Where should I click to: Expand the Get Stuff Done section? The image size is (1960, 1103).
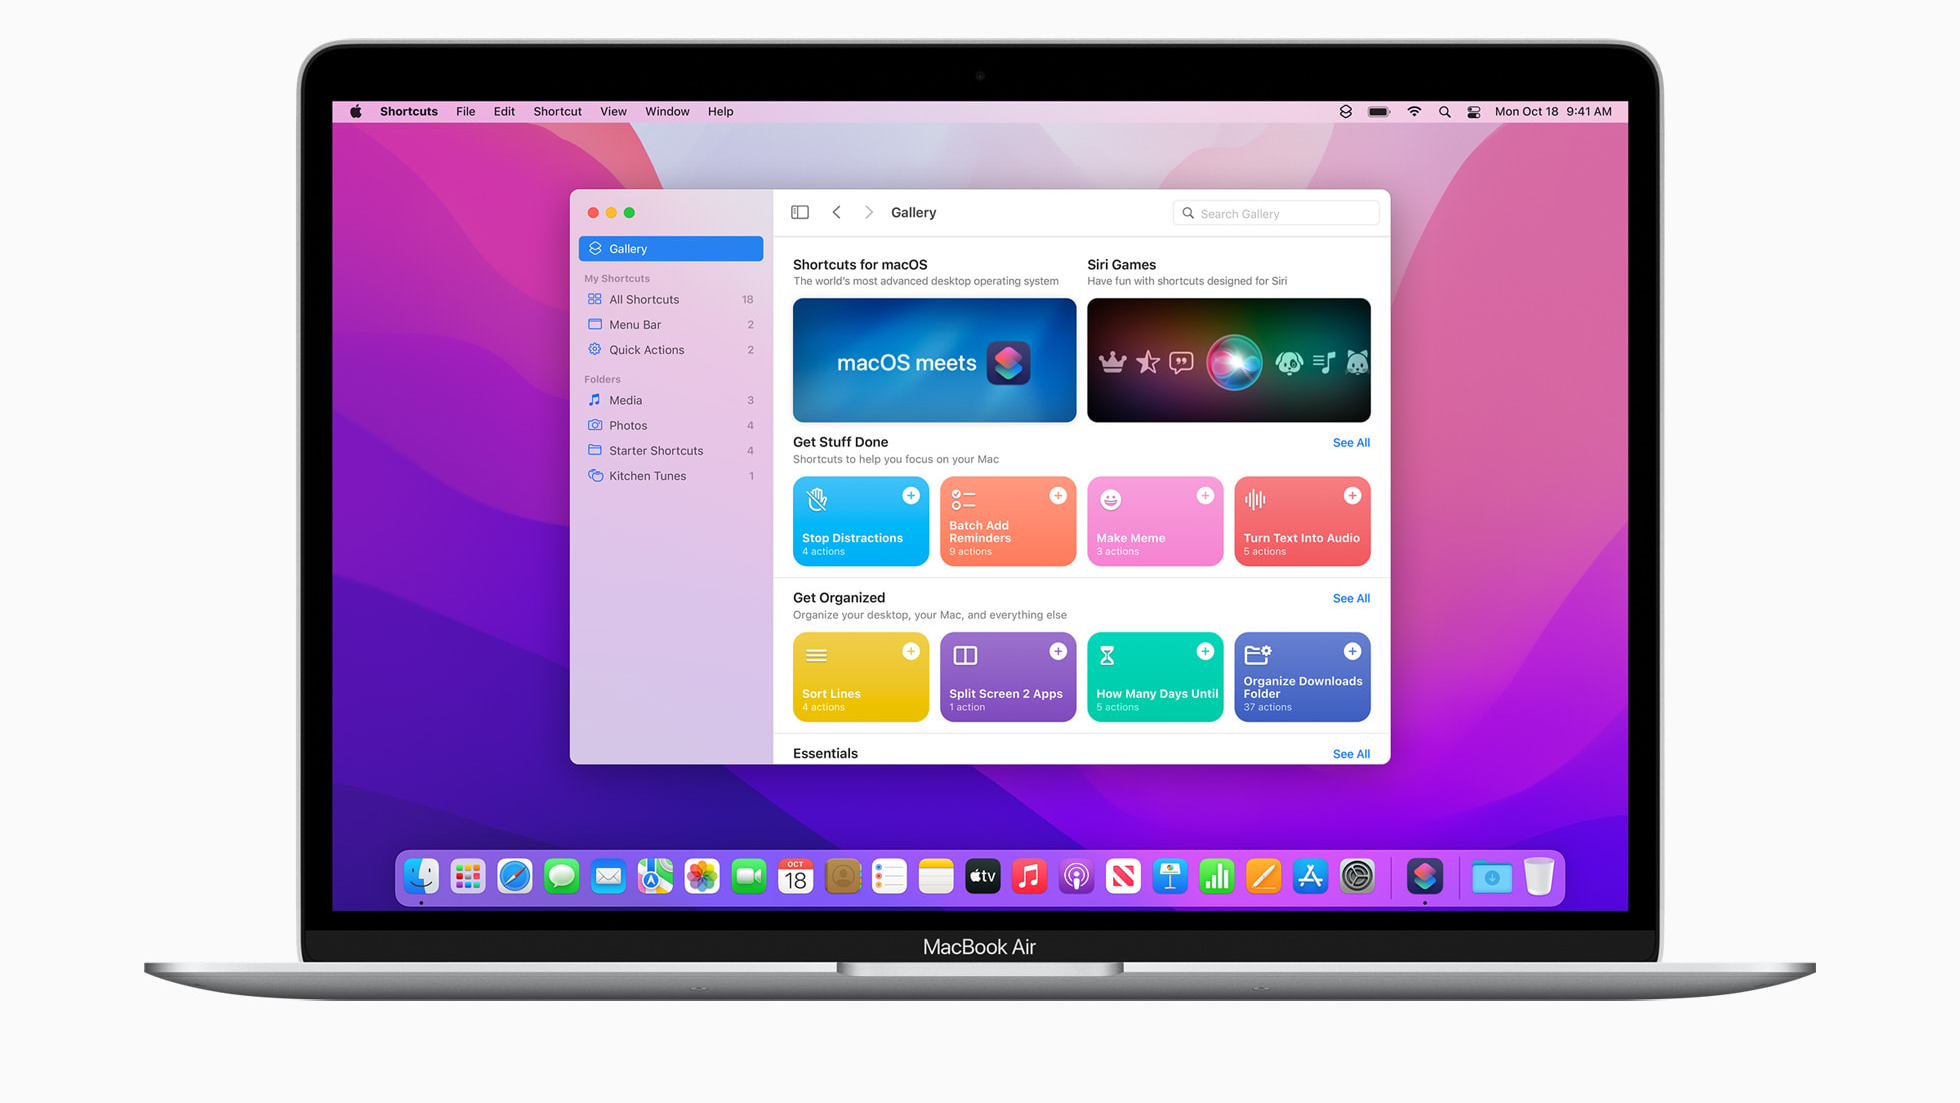(1349, 442)
